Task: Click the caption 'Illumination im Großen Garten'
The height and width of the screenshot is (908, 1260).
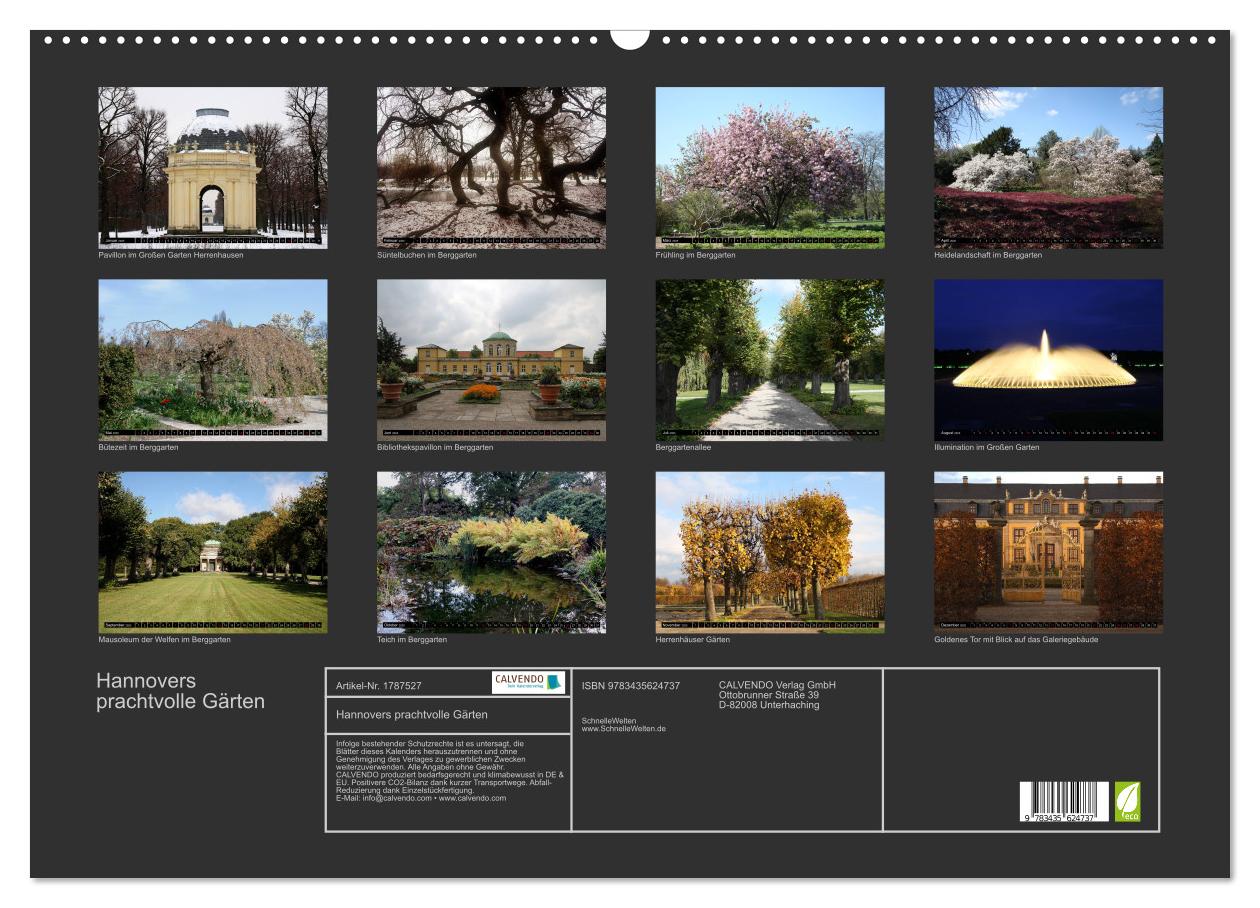Action: [987, 447]
